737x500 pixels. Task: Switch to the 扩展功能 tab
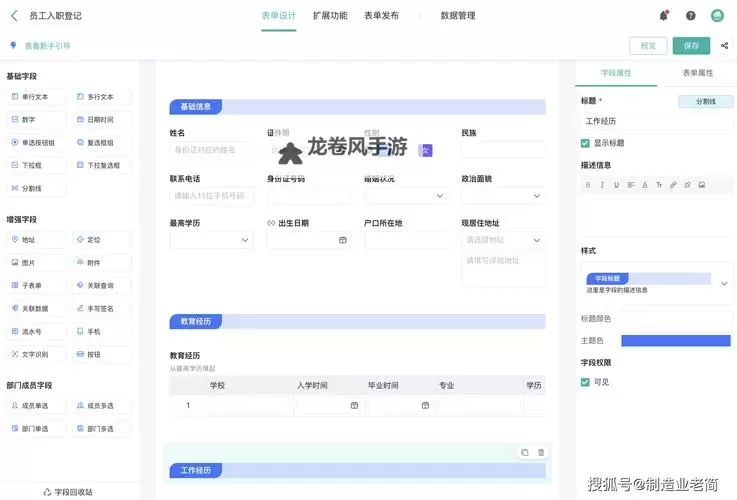point(330,16)
